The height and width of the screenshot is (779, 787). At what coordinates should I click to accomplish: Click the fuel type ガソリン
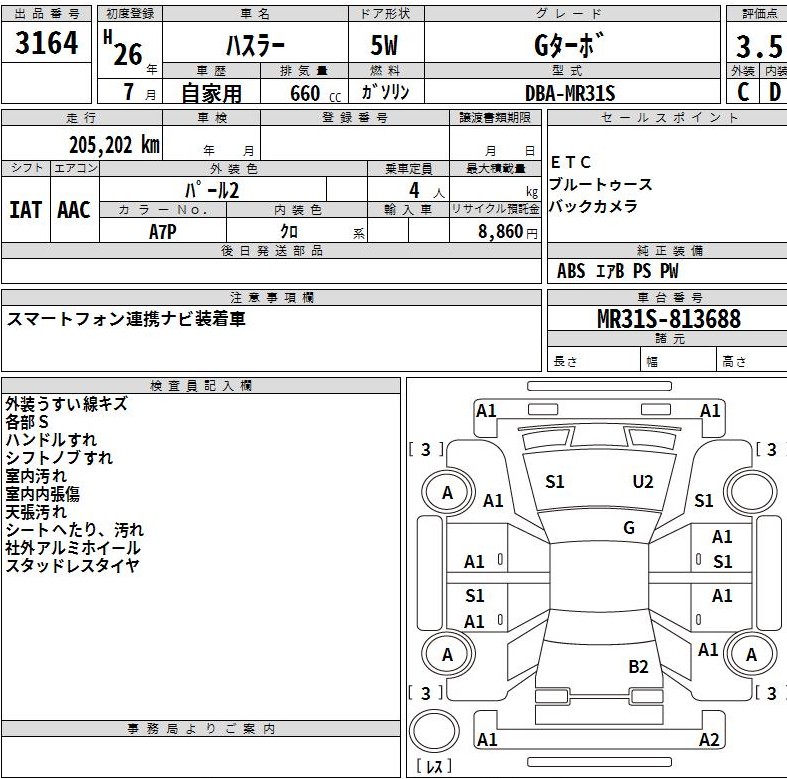point(385,92)
